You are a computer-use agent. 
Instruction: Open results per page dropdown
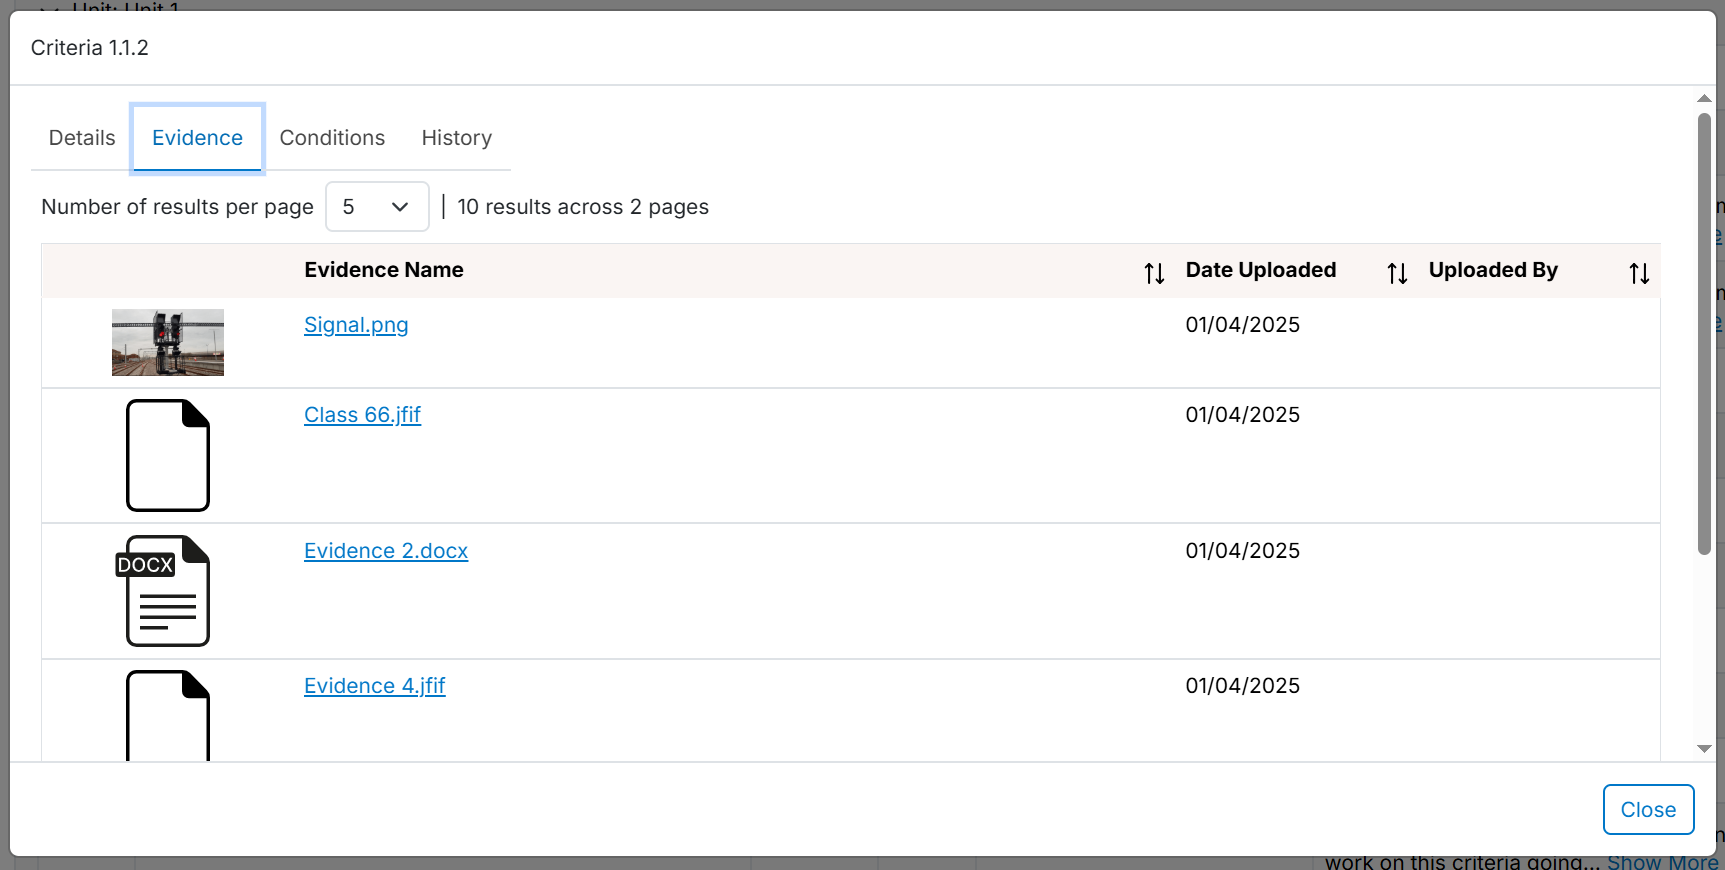tap(377, 207)
